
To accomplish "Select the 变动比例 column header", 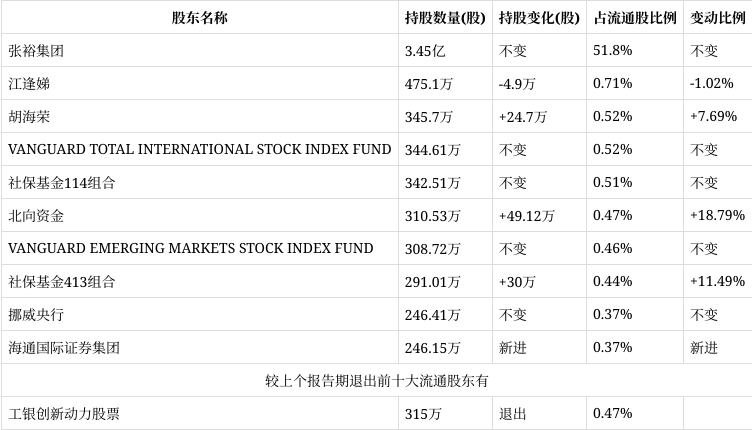I will point(716,18).
